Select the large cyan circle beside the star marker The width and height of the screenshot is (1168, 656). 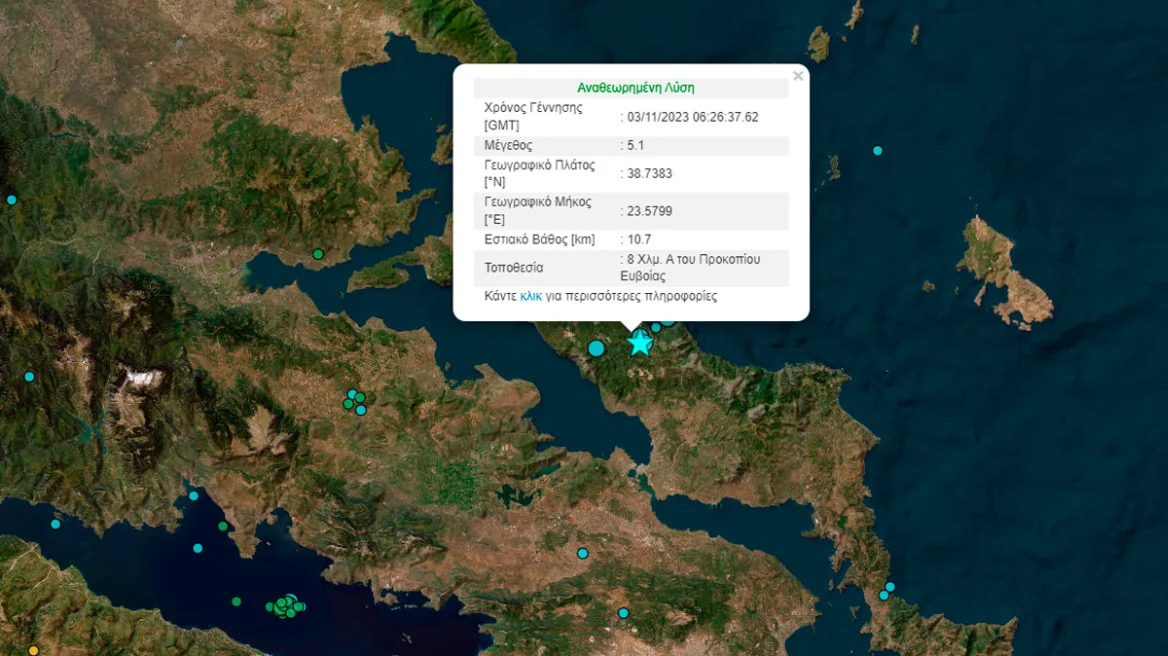pyautogui.click(x=596, y=348)
